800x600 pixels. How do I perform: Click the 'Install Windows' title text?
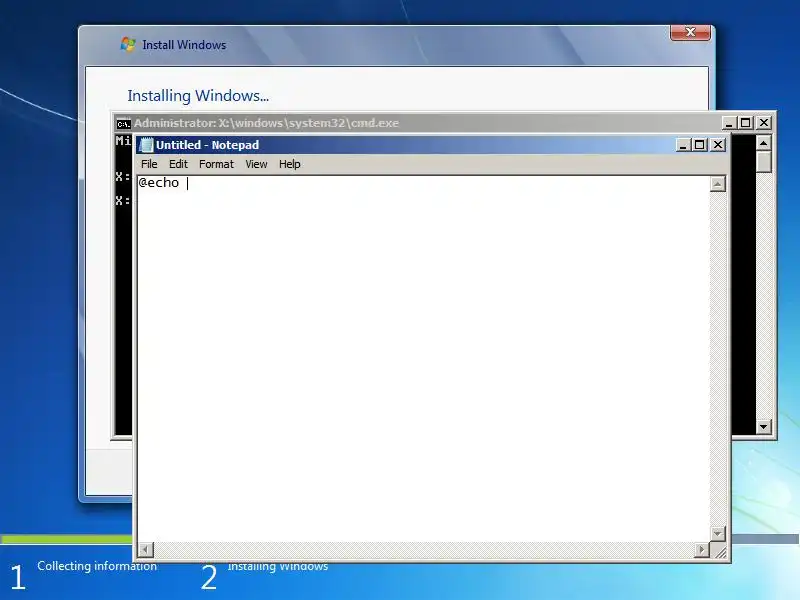[184, 45]
